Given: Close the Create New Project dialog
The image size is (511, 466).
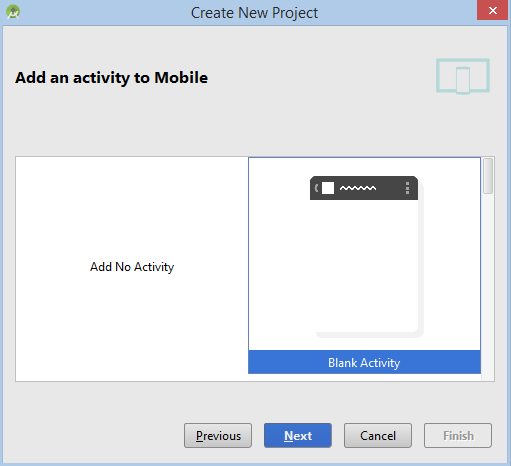Looking at the screenshot, I should click(x=492, y=10).
